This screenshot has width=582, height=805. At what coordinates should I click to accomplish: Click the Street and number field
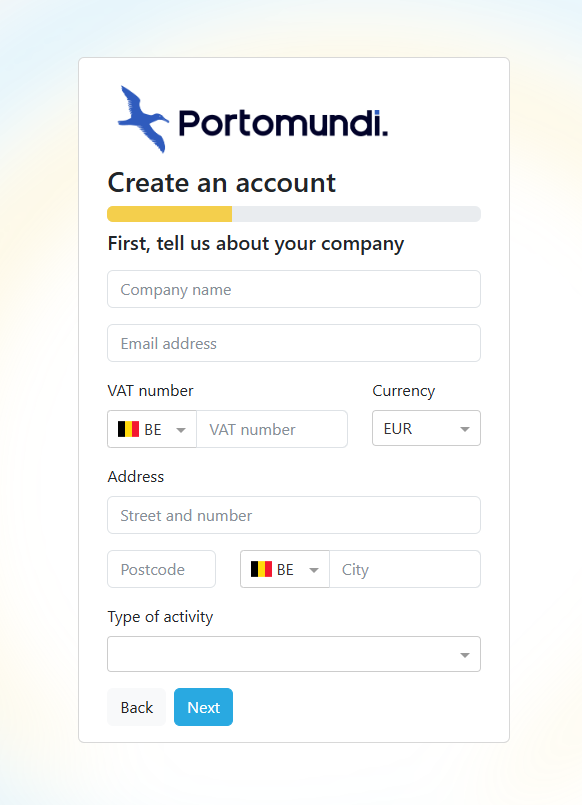point(293,514)
